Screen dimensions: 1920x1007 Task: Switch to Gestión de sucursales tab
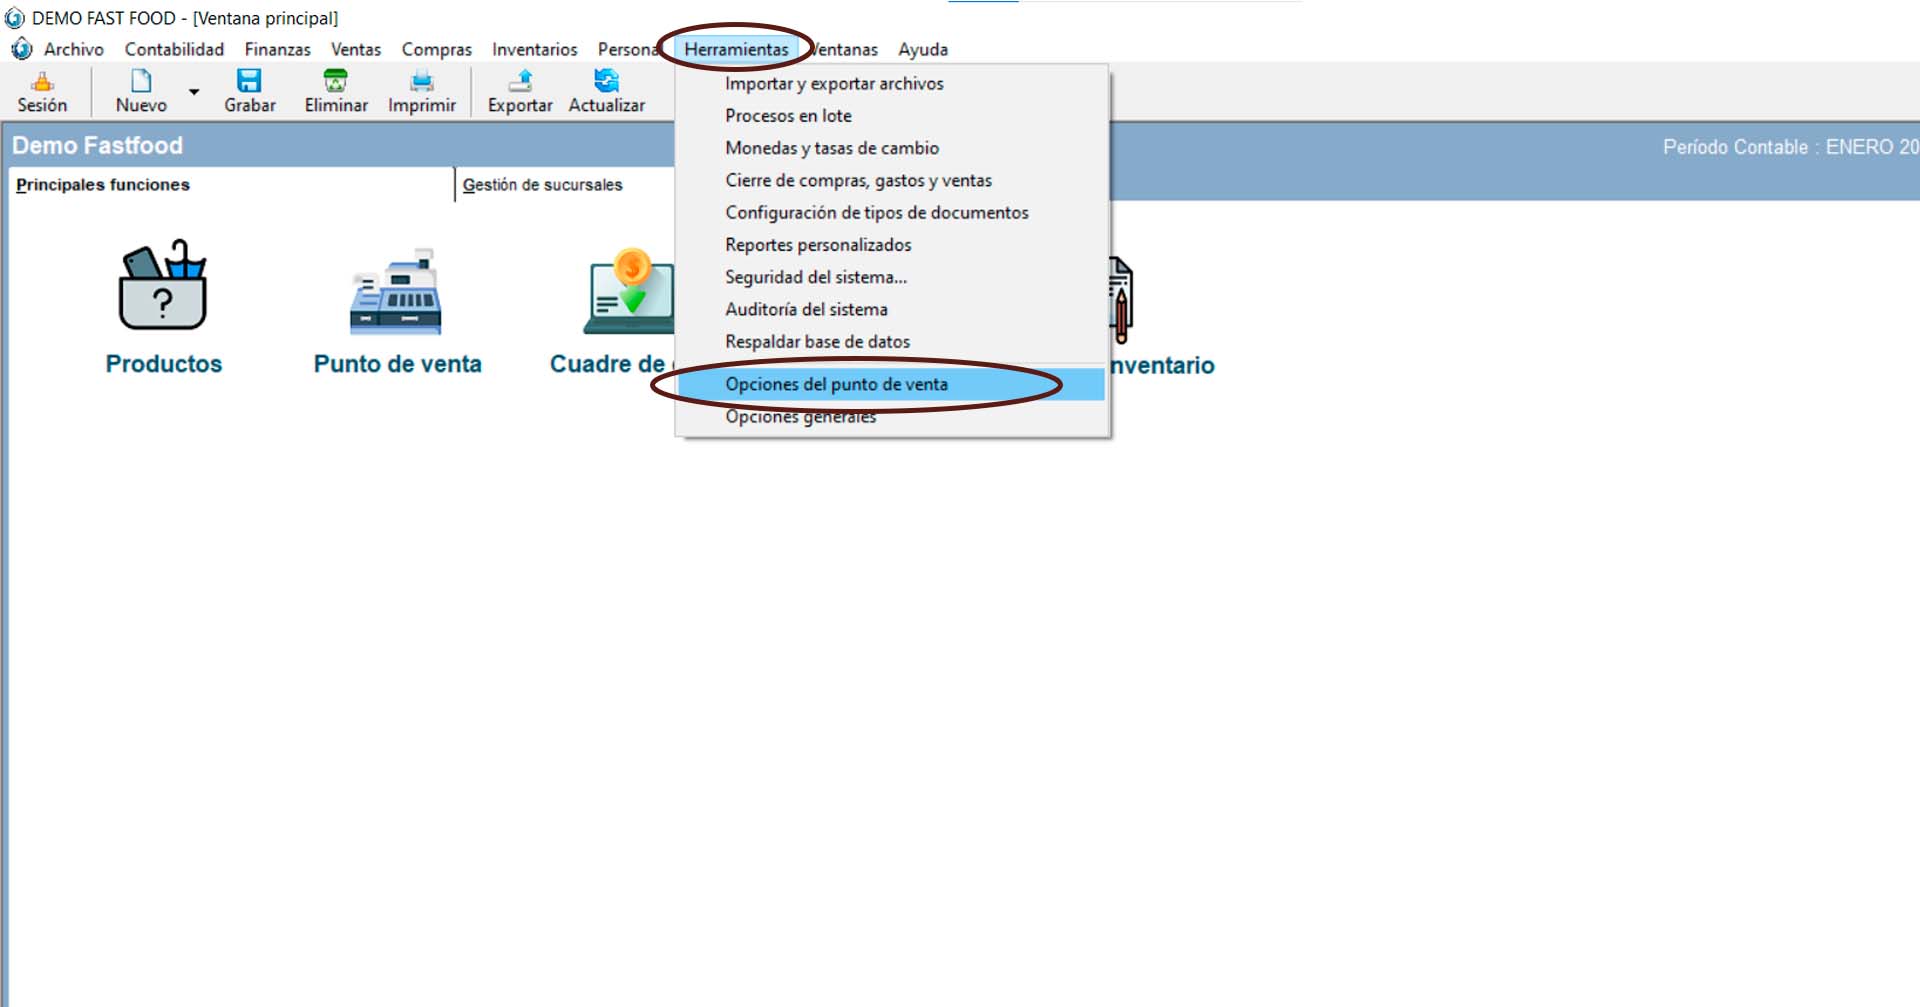[542, 185]
